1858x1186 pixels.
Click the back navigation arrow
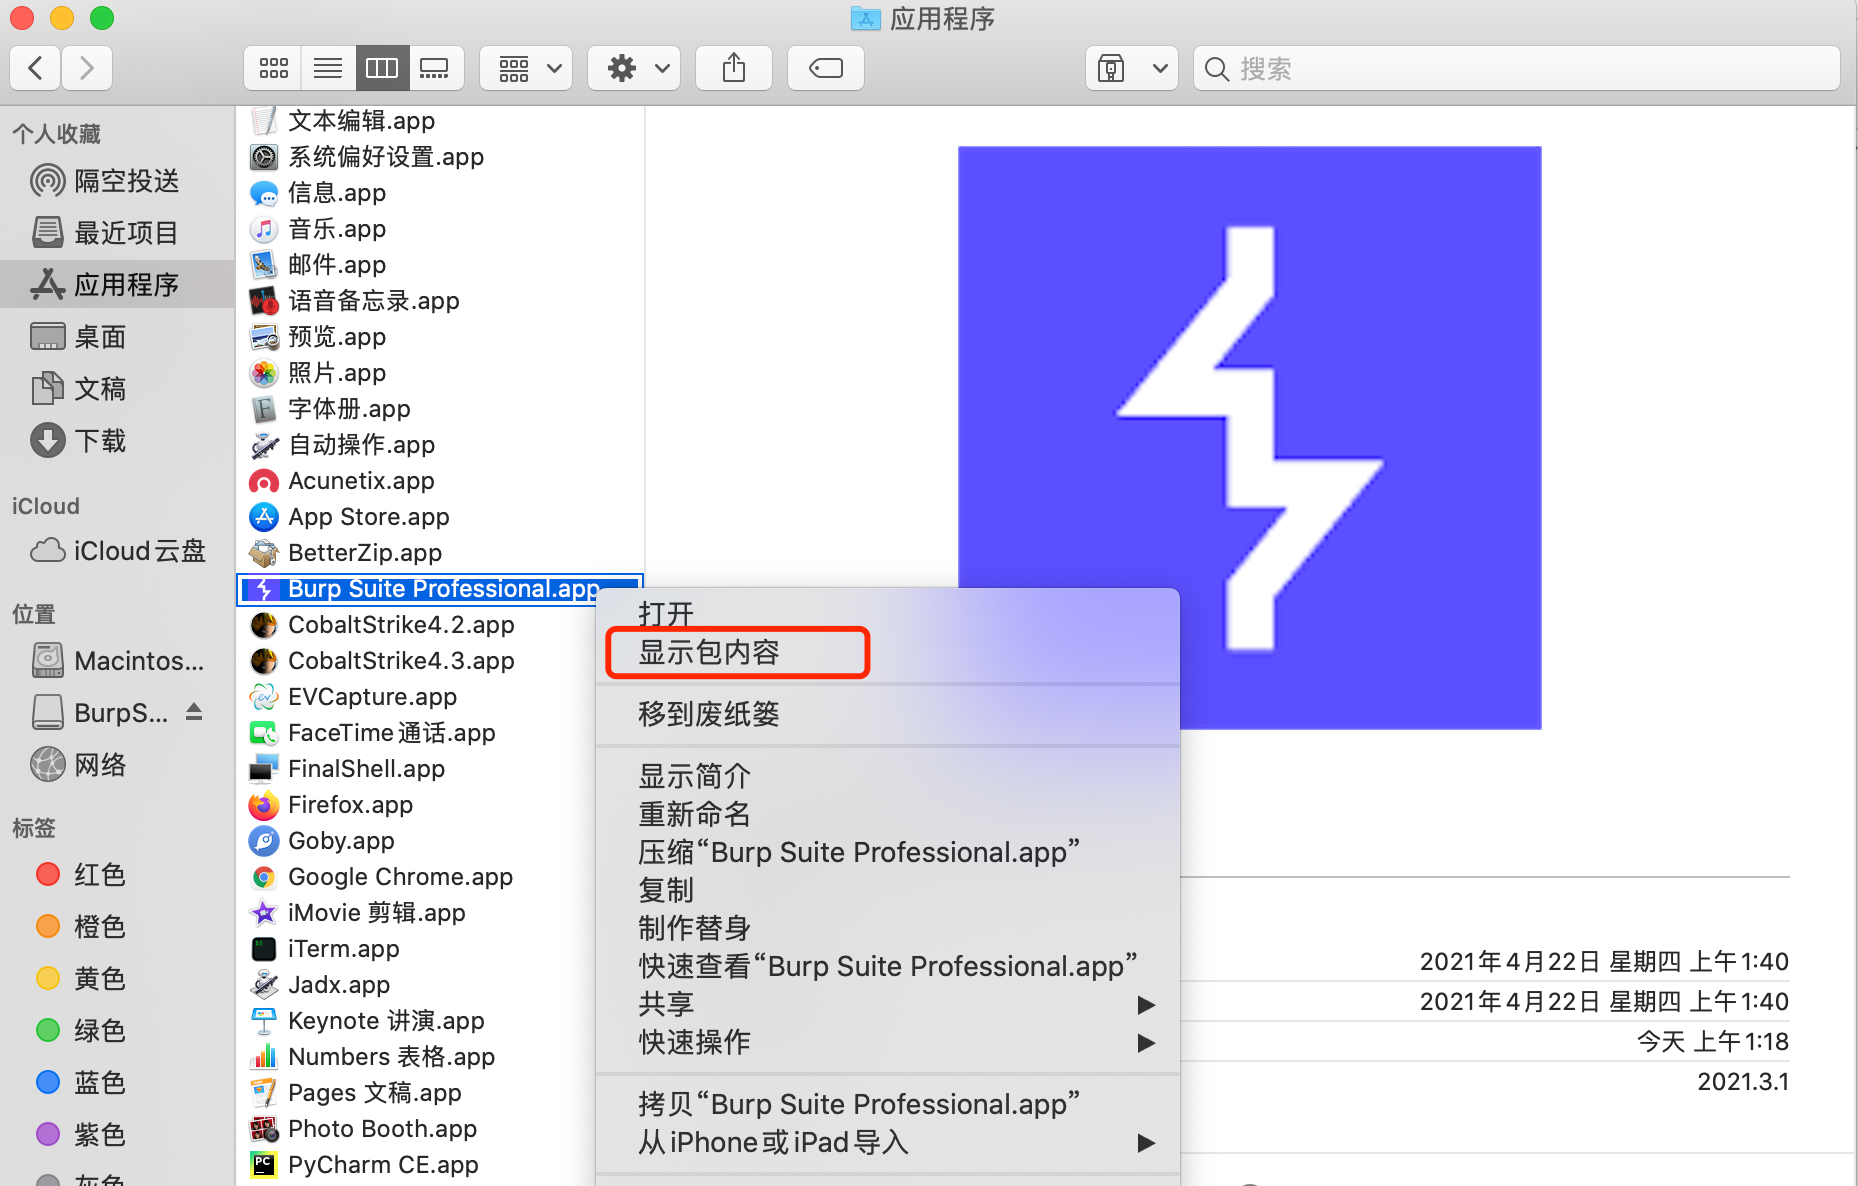click(35, 67)
